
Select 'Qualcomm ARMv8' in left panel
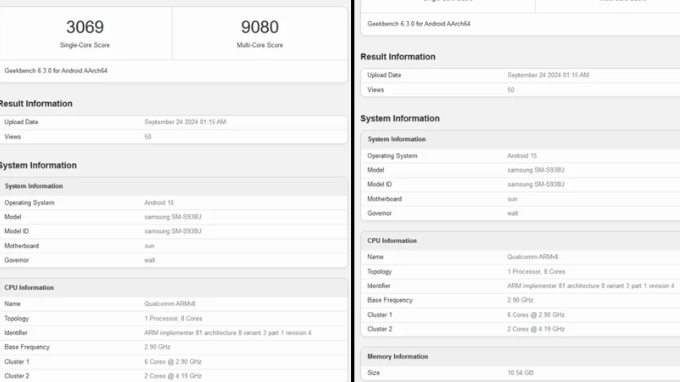coord(170,304)
